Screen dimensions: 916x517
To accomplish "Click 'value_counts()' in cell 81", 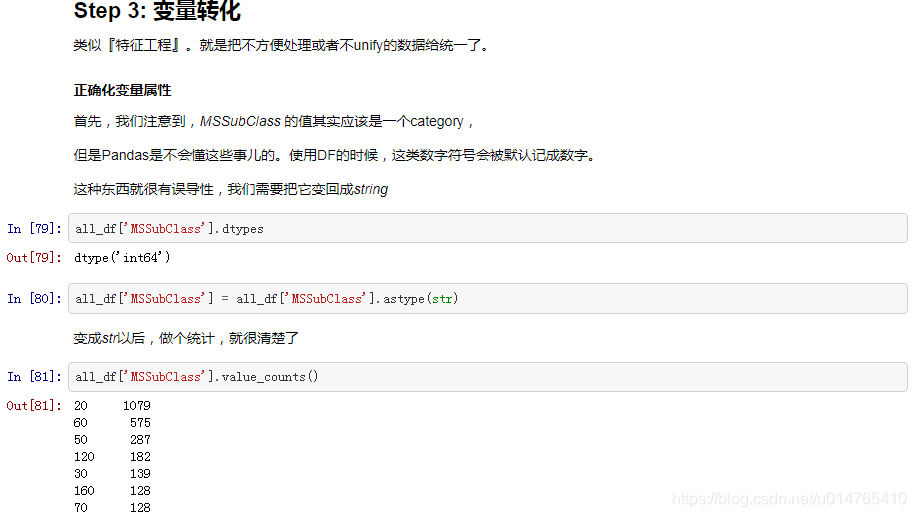I will click(x=270, y=377).
